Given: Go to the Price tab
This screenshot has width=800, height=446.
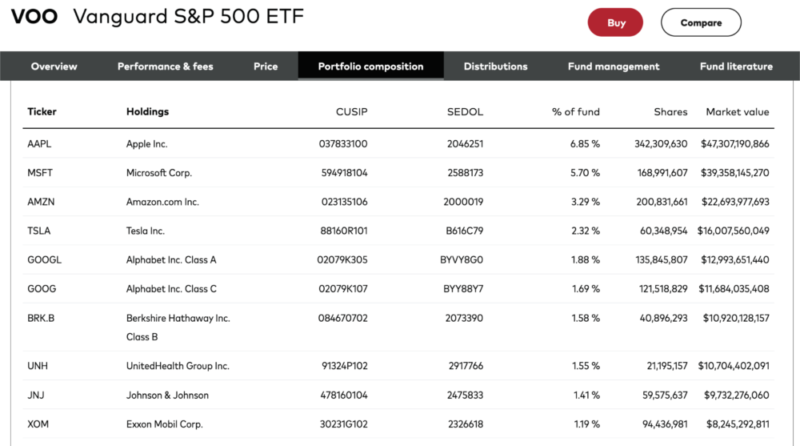Looking at the screenshot, I should 266,67.
